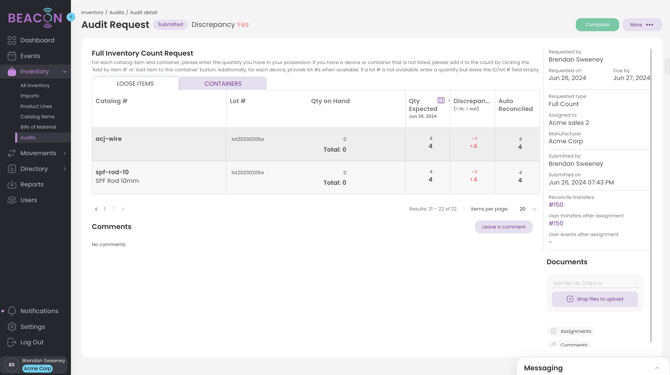Viewport: 670px width, 375px height.
Task: Open Product Lines submenu item
Action: click(x=36, y=106)
